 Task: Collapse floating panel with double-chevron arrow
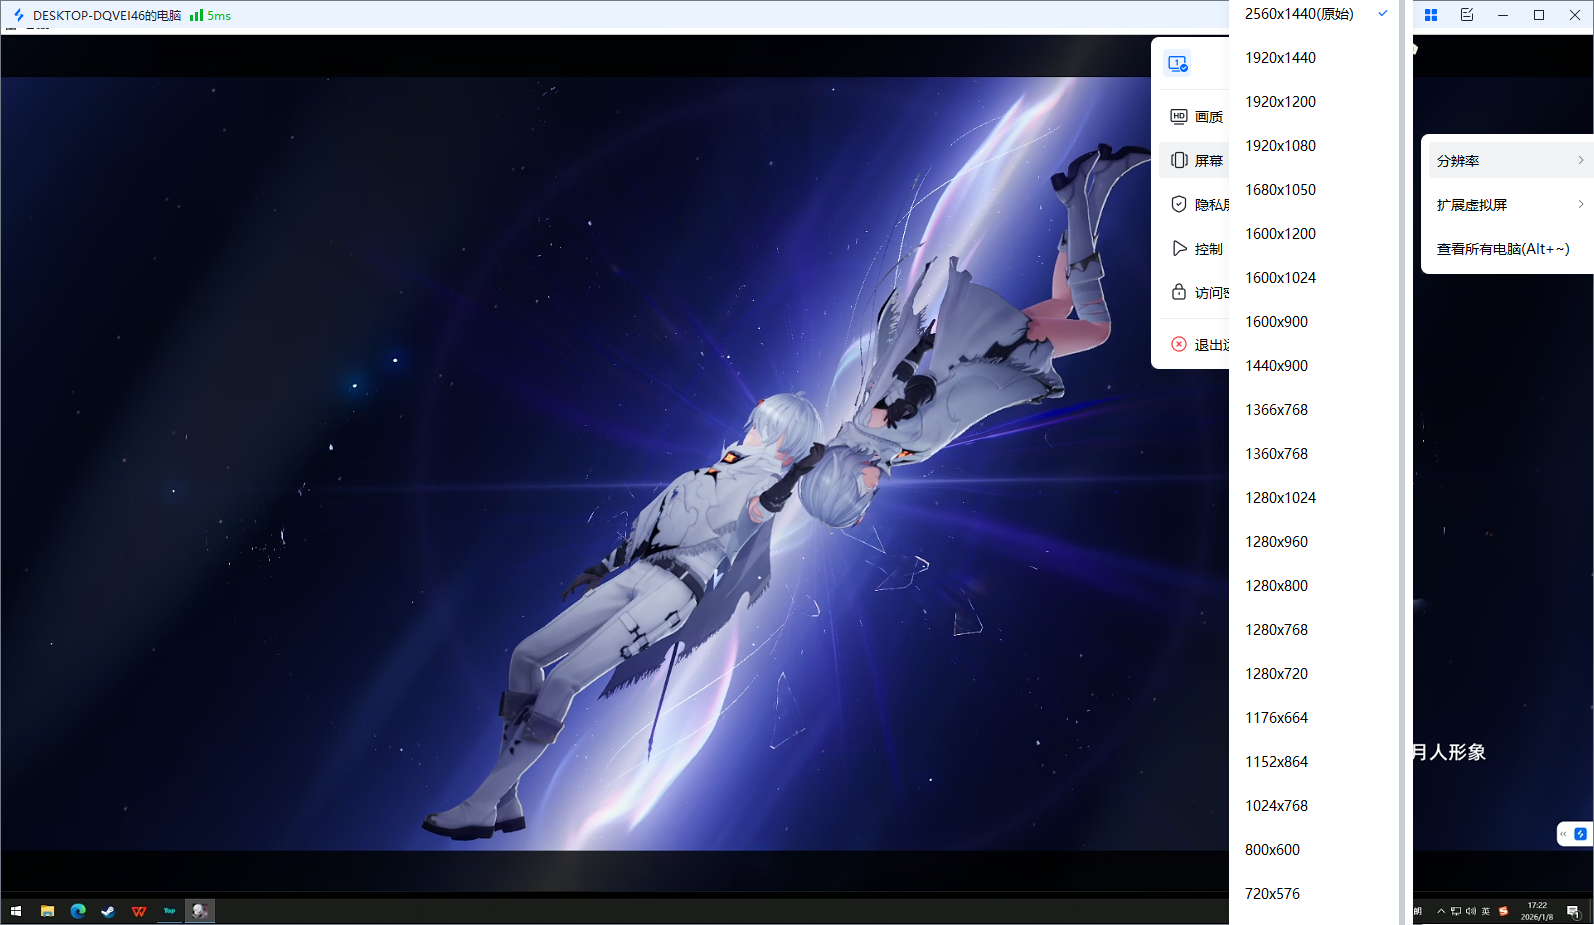click(1564, 834)
